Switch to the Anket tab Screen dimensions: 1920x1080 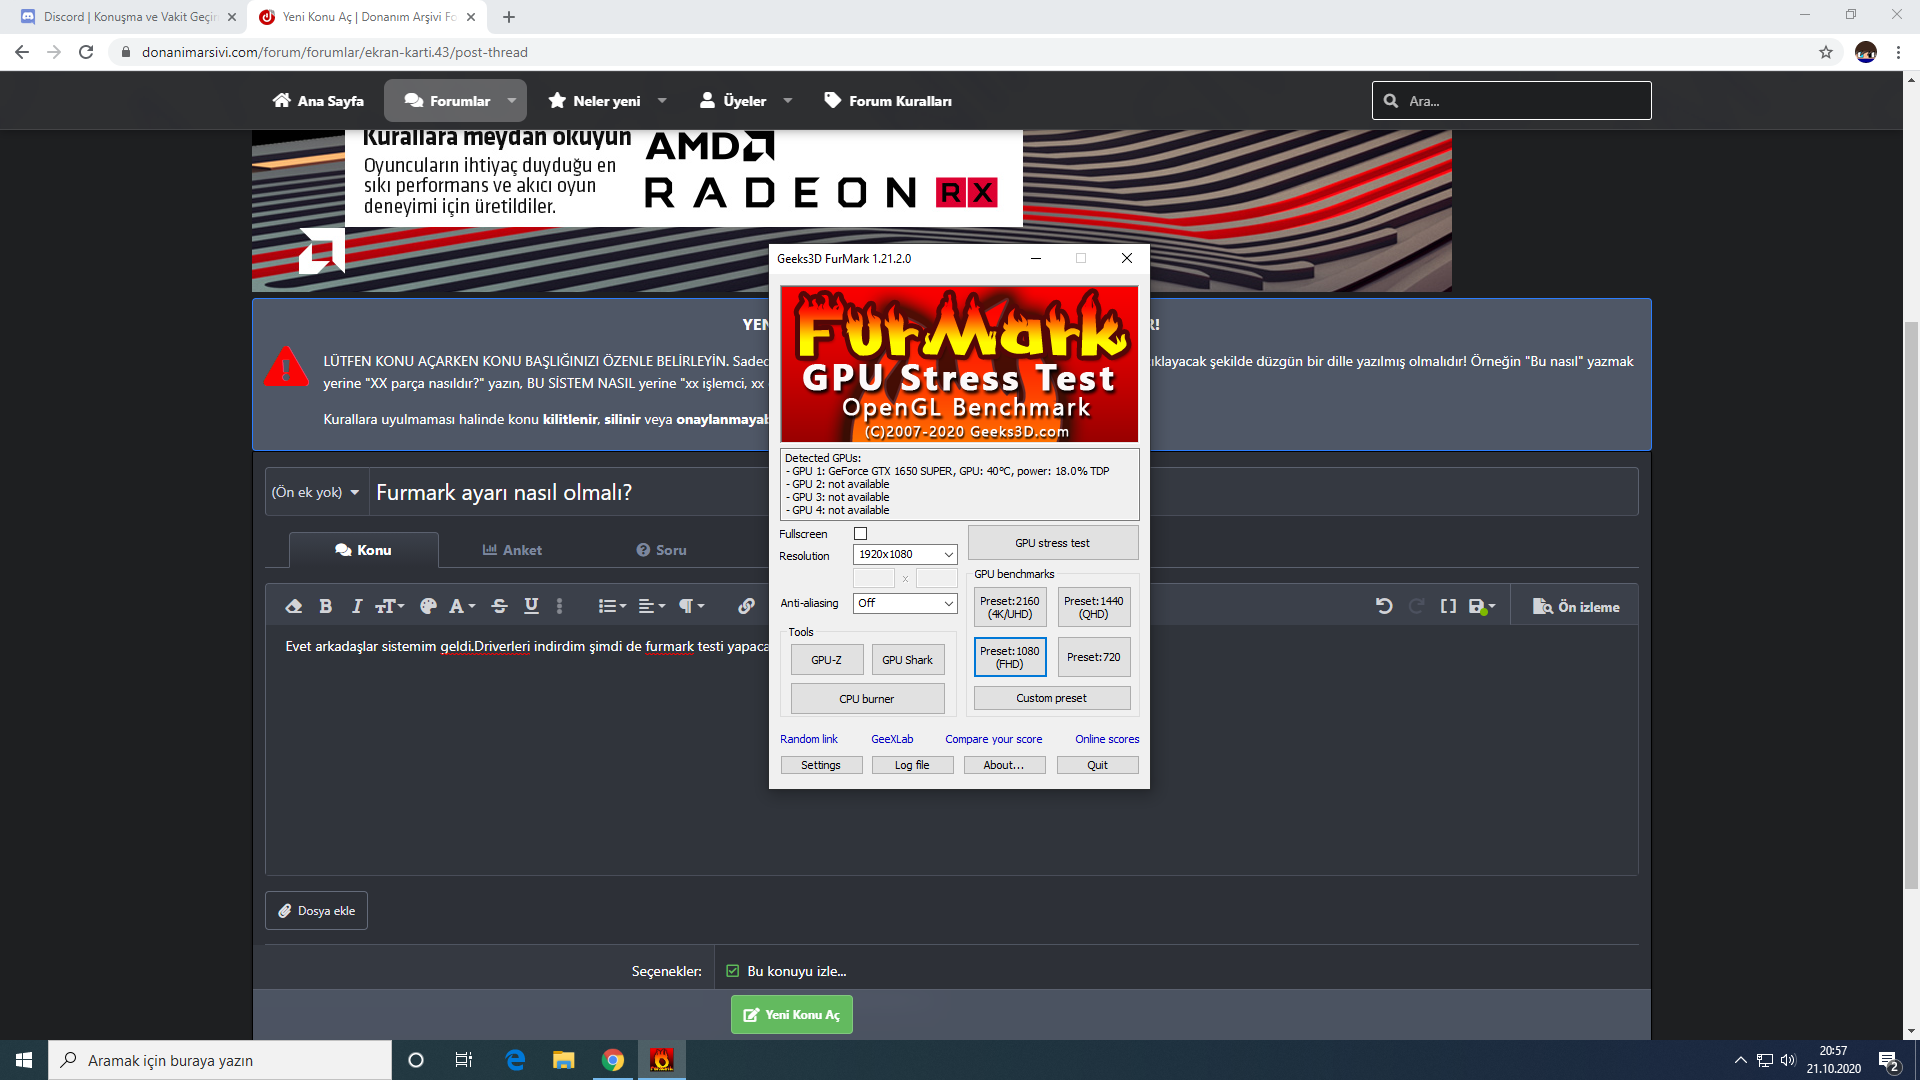point(512,550)
